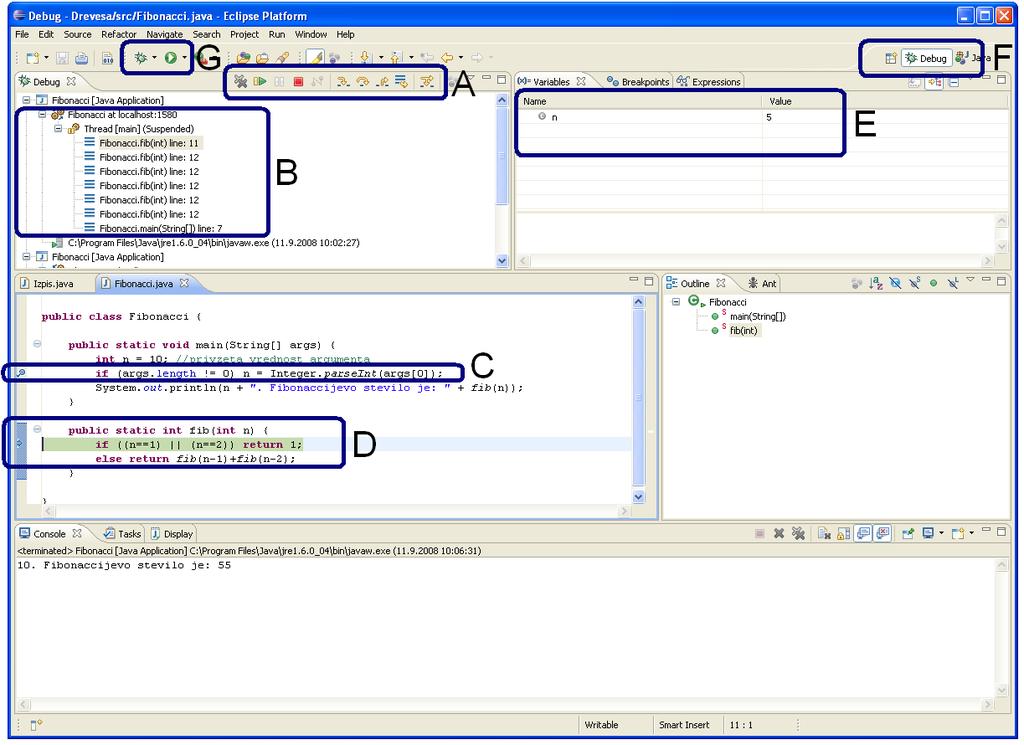Open the Open Console dropdown arrow
The height and width of the screenshot is (745, 1024).
pos(972,533)
